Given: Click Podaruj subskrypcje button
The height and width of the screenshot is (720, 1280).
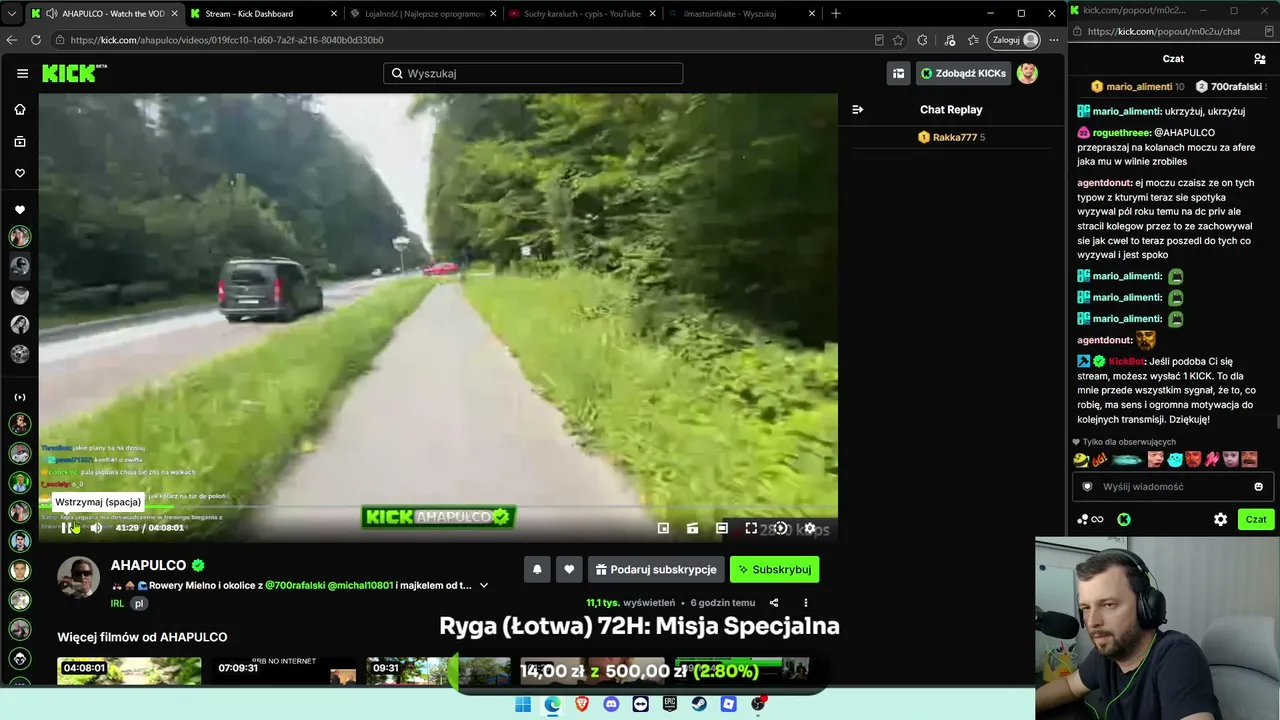Looking at the screenshot, I should click(656, 569).
